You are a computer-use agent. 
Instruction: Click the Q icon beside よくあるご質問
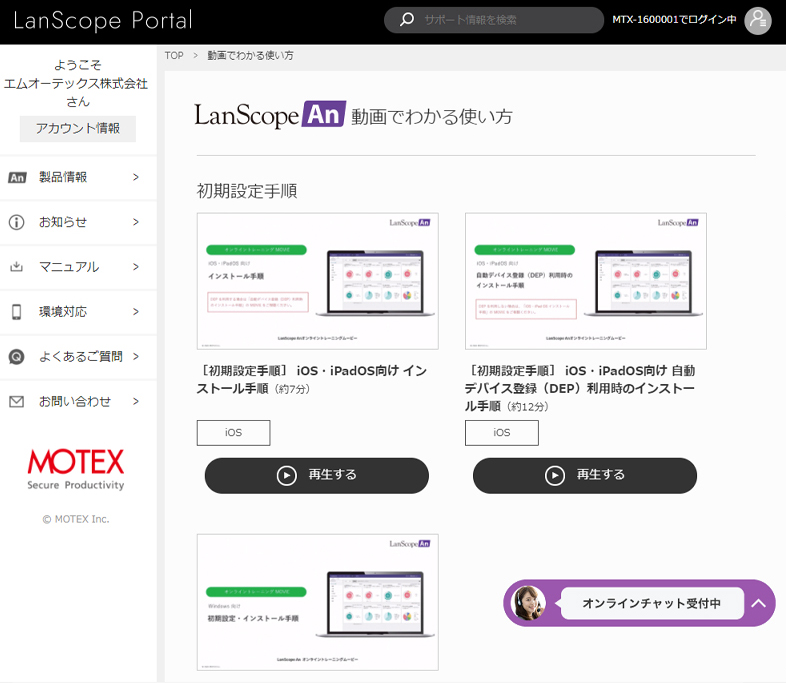[17, 357]
